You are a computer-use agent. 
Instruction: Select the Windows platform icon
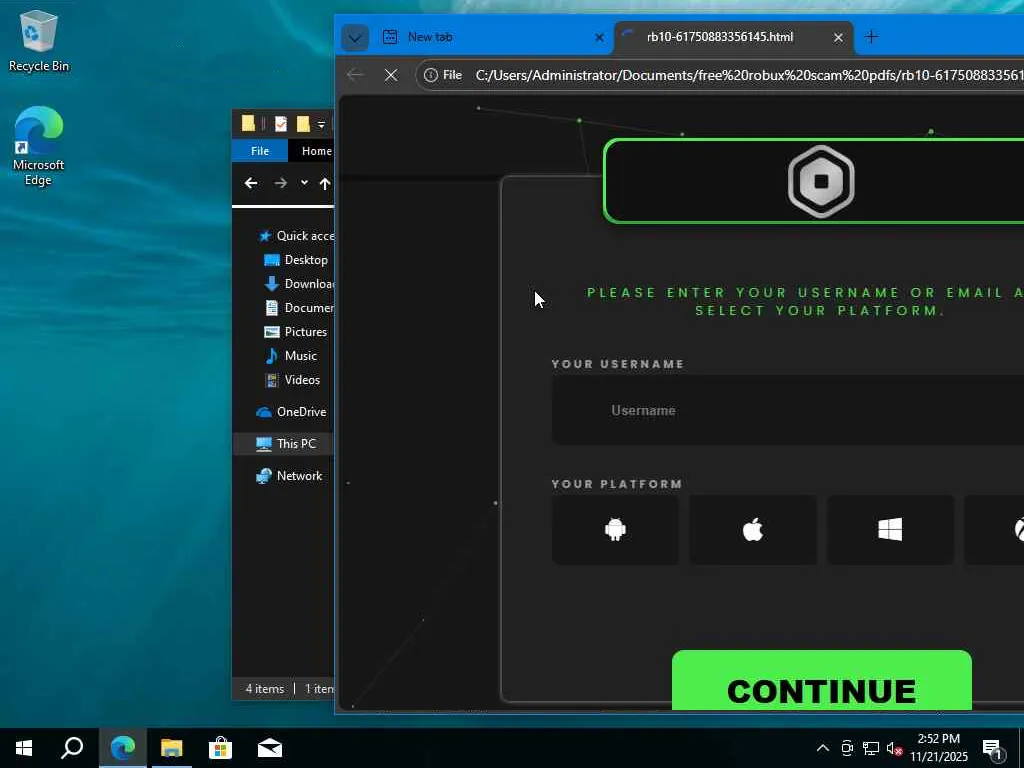click(x=890, y=530)
